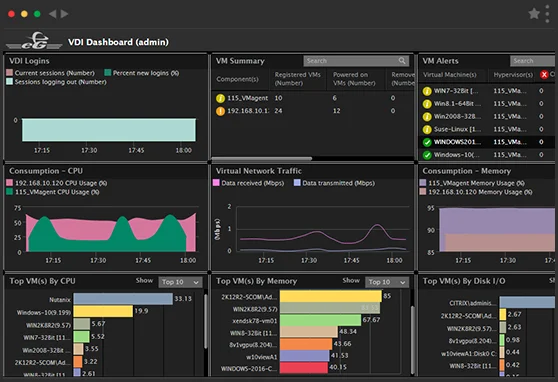The height and width of the screenshot is (382, 558).
Task: Click the Consumption - Memory chart
Action: (497, 230)
